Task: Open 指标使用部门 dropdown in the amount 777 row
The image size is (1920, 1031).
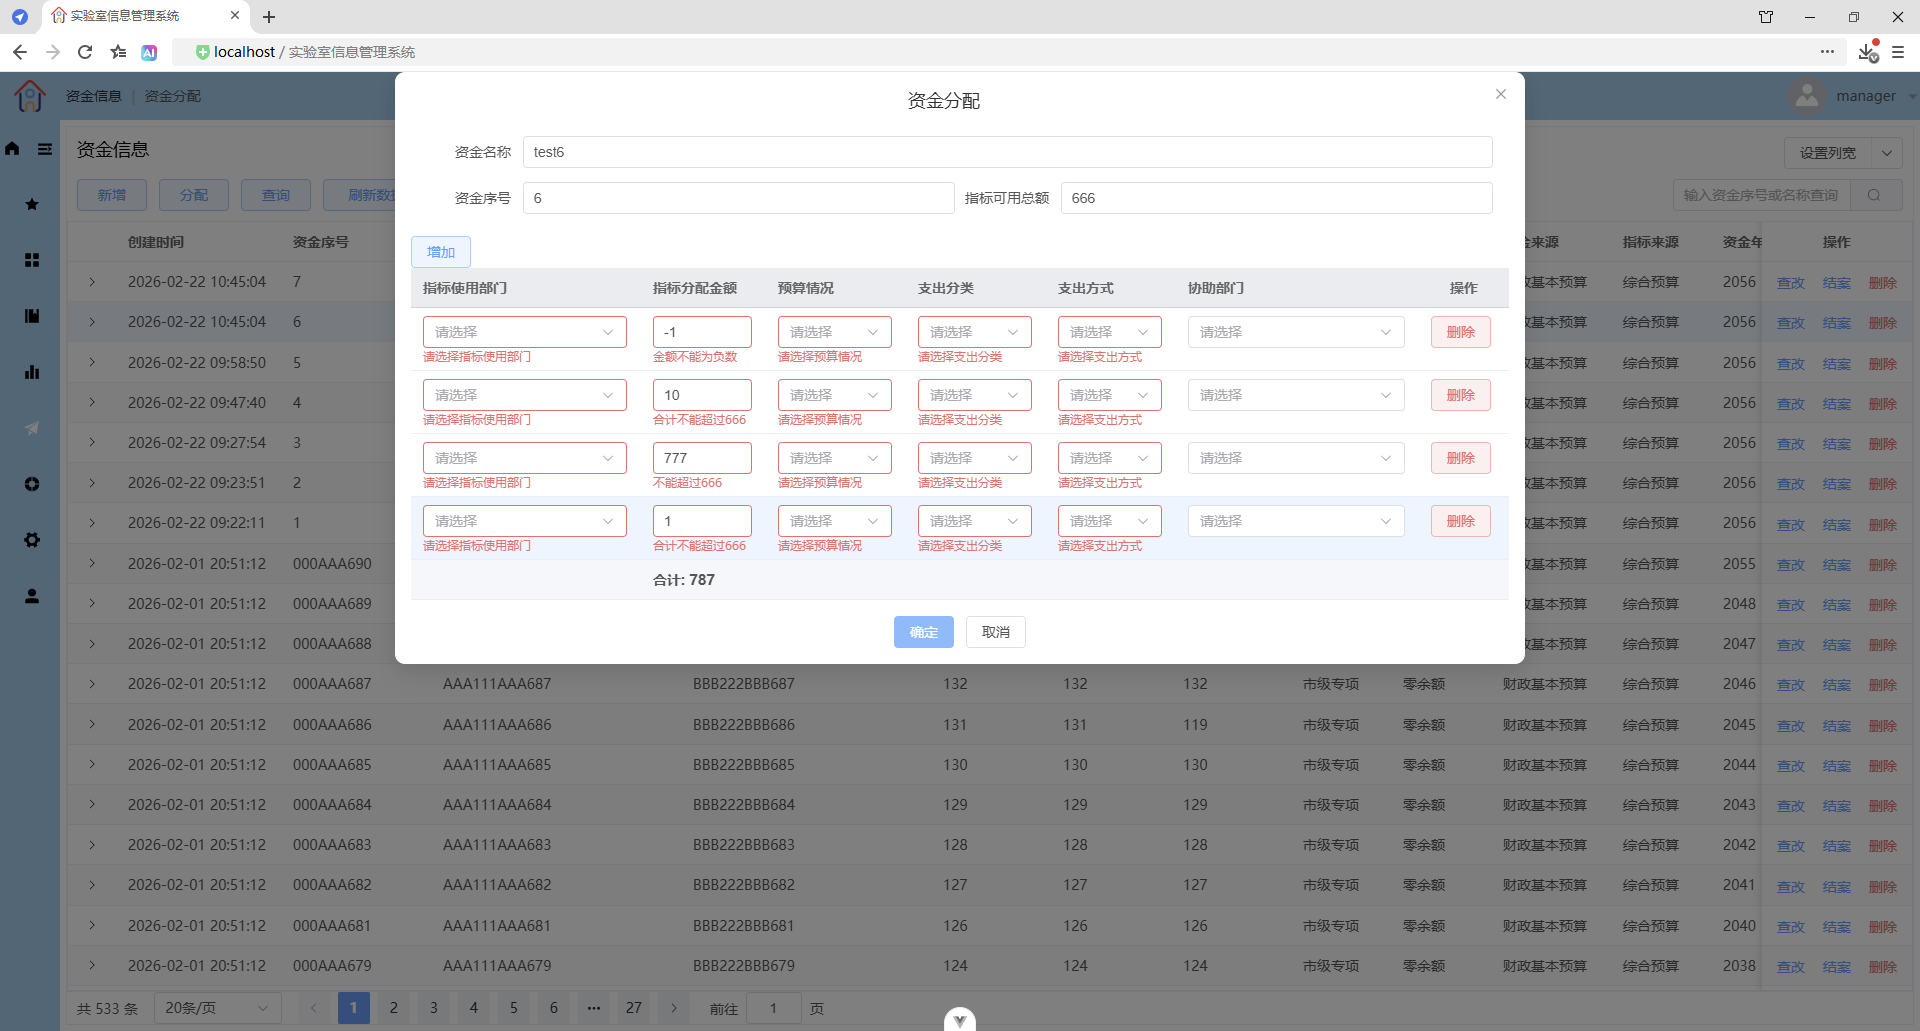Action: click(525, 458)
